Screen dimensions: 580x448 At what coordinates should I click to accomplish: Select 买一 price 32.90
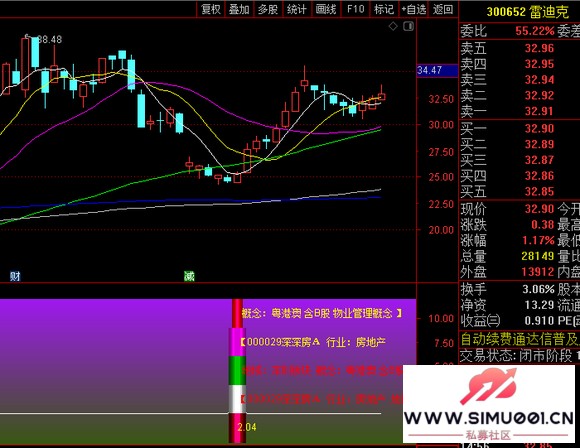(x=539, y=128)
